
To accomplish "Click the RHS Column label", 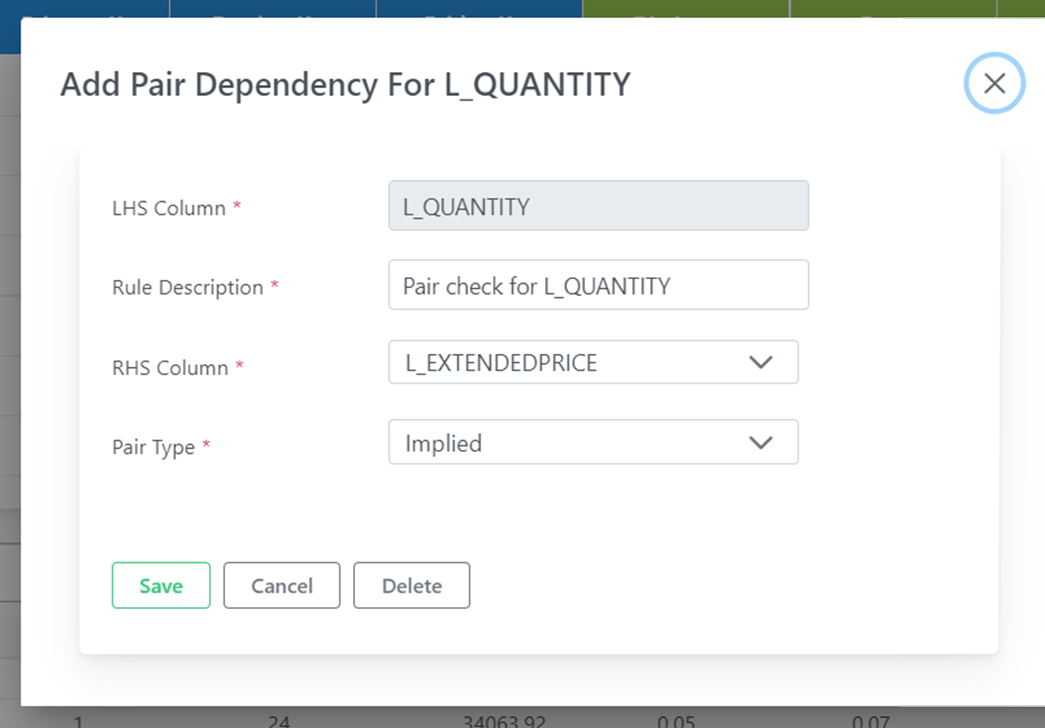I will tap(170, 368).
